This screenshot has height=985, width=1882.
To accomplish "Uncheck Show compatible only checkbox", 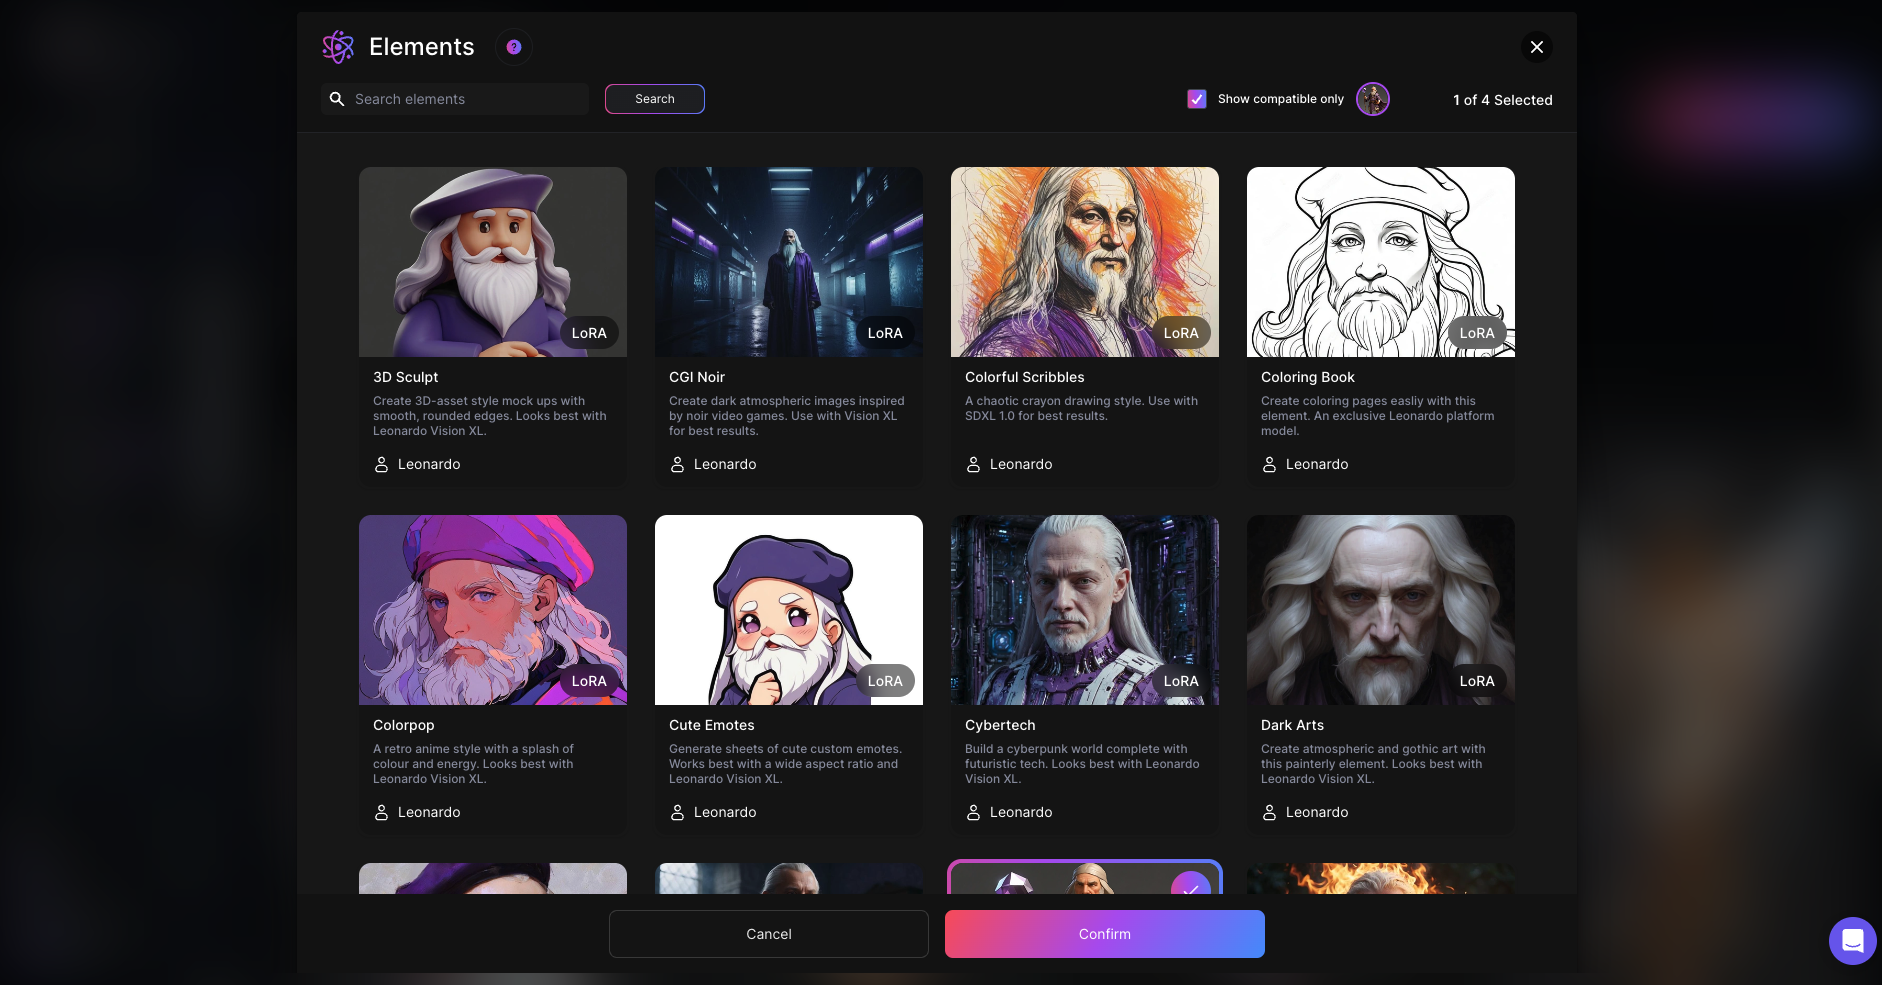I will tap(1196, 99).
